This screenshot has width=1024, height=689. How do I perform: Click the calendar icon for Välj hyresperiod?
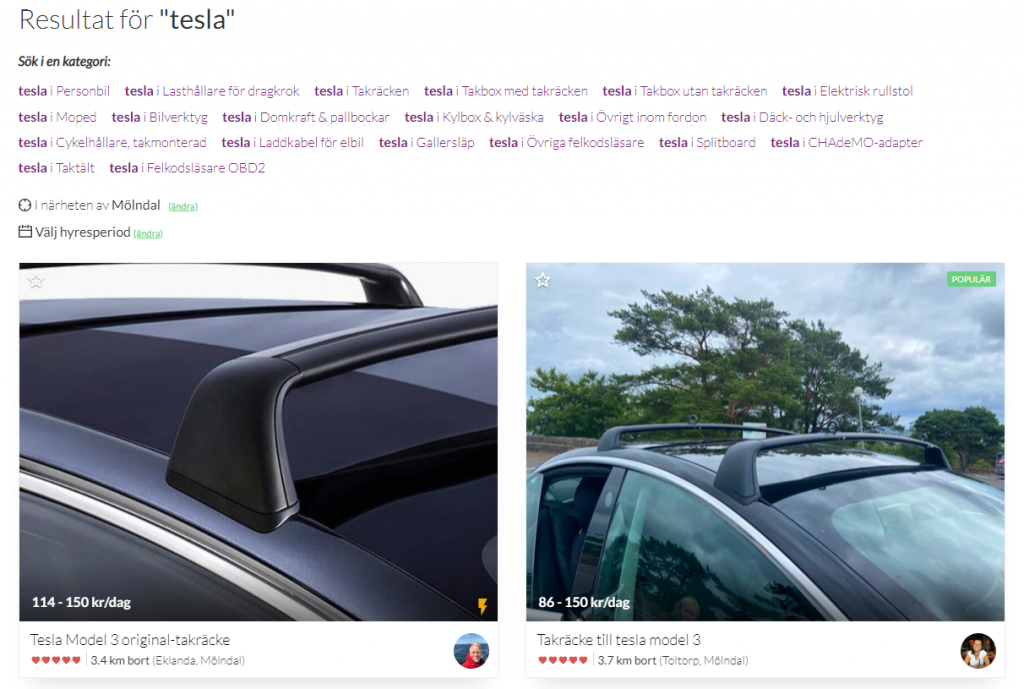[25, 231]
